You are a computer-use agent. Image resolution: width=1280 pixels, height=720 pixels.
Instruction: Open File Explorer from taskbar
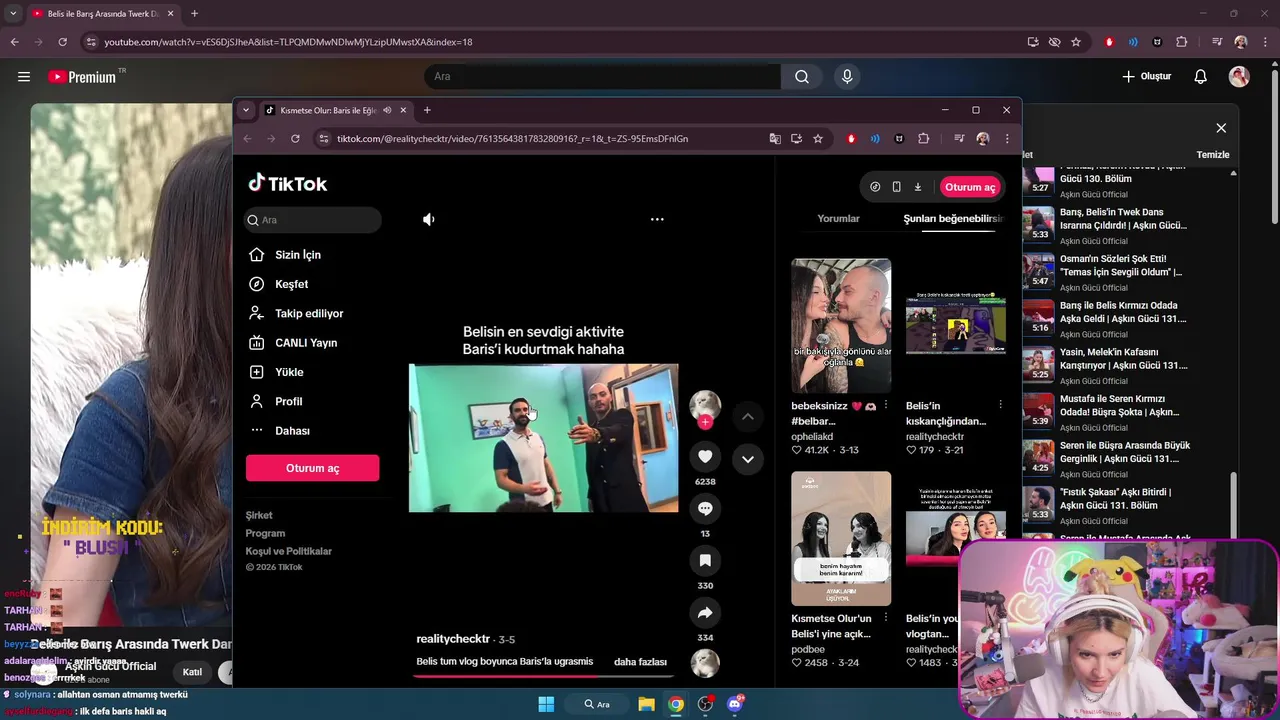click(x=646, y=704)
